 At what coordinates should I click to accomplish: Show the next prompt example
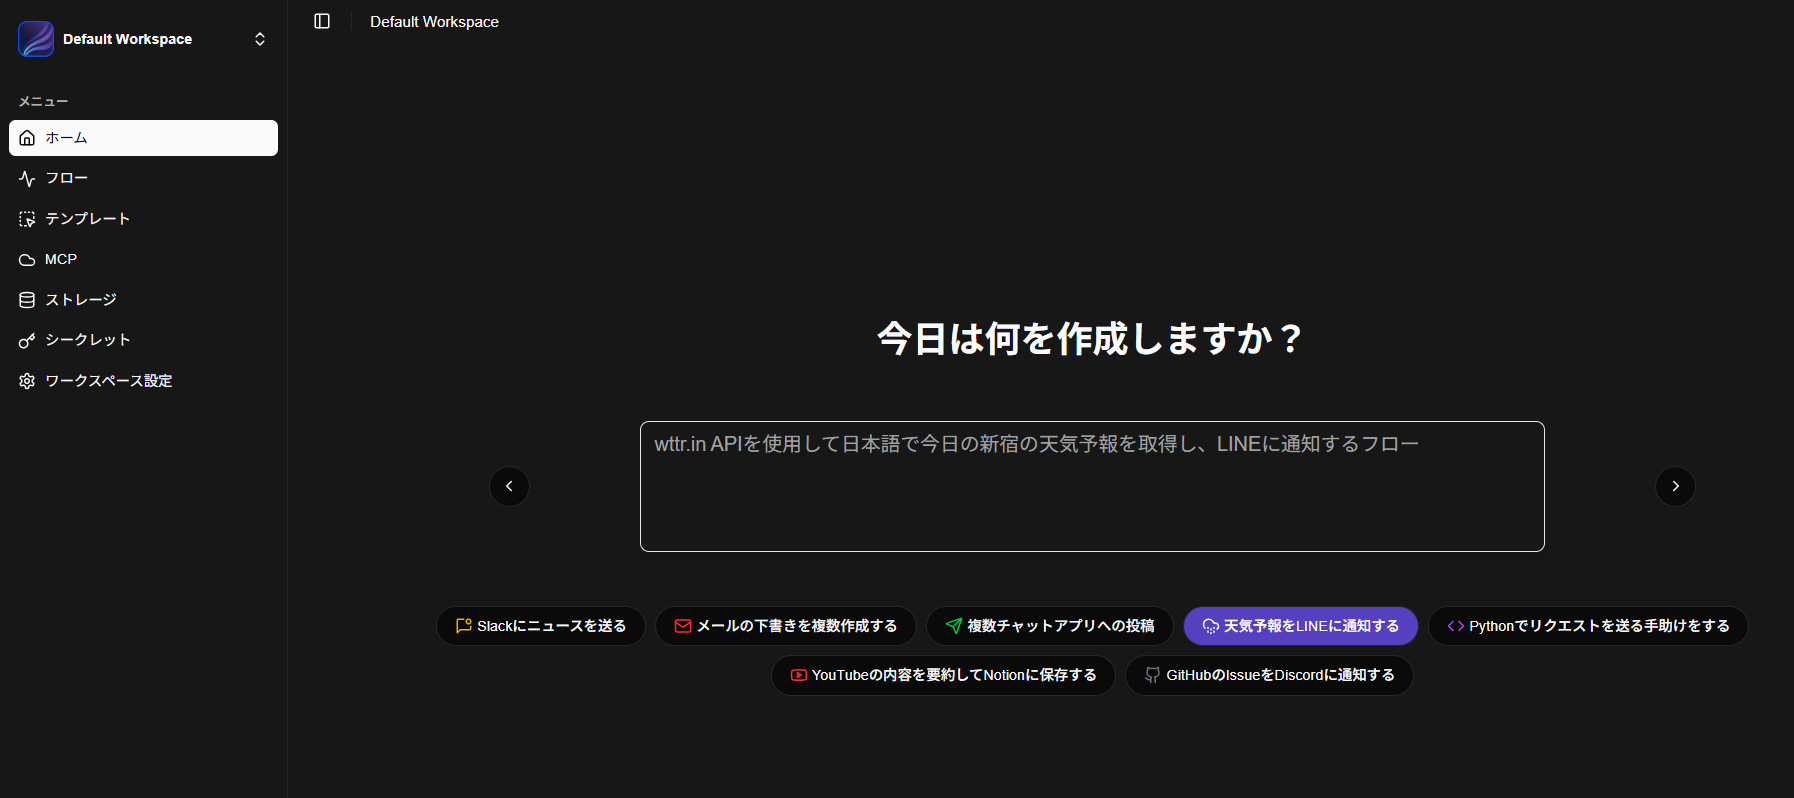(x=1675, y=487)
